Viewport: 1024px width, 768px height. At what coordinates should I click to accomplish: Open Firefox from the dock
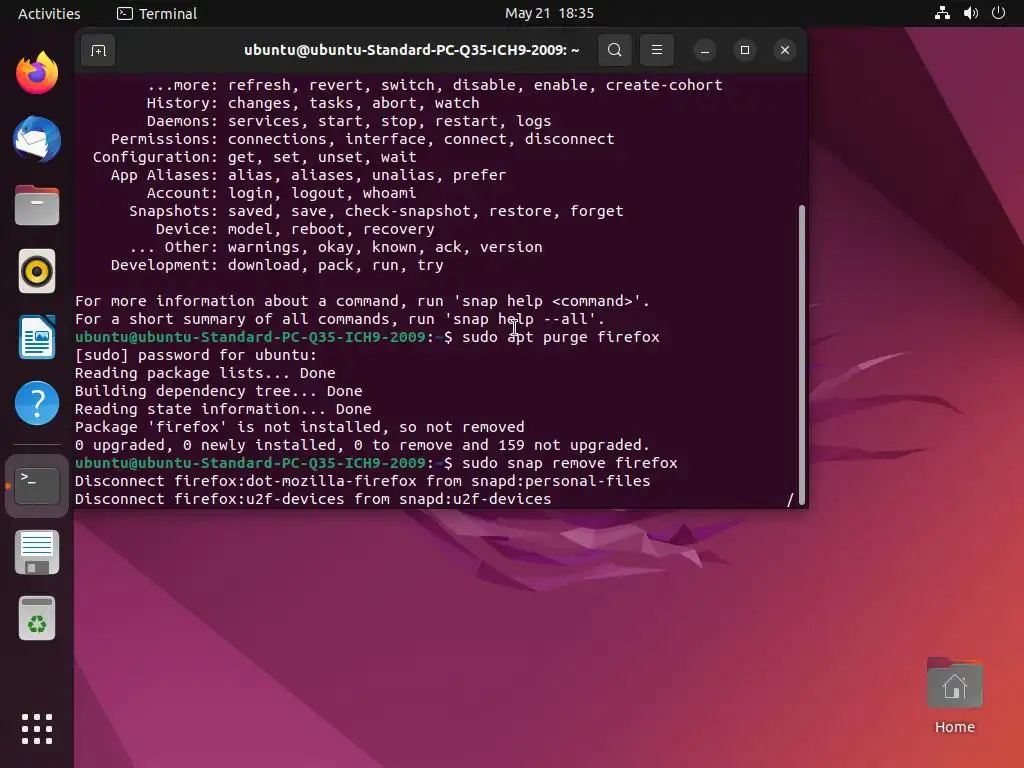click(37, 72)
